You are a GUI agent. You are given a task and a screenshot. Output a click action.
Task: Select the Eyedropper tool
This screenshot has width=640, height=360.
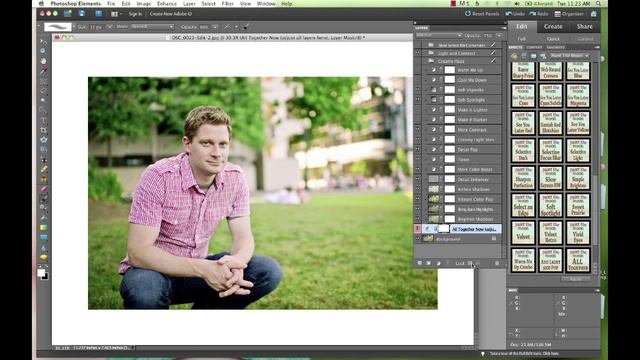tap(43, 71)
